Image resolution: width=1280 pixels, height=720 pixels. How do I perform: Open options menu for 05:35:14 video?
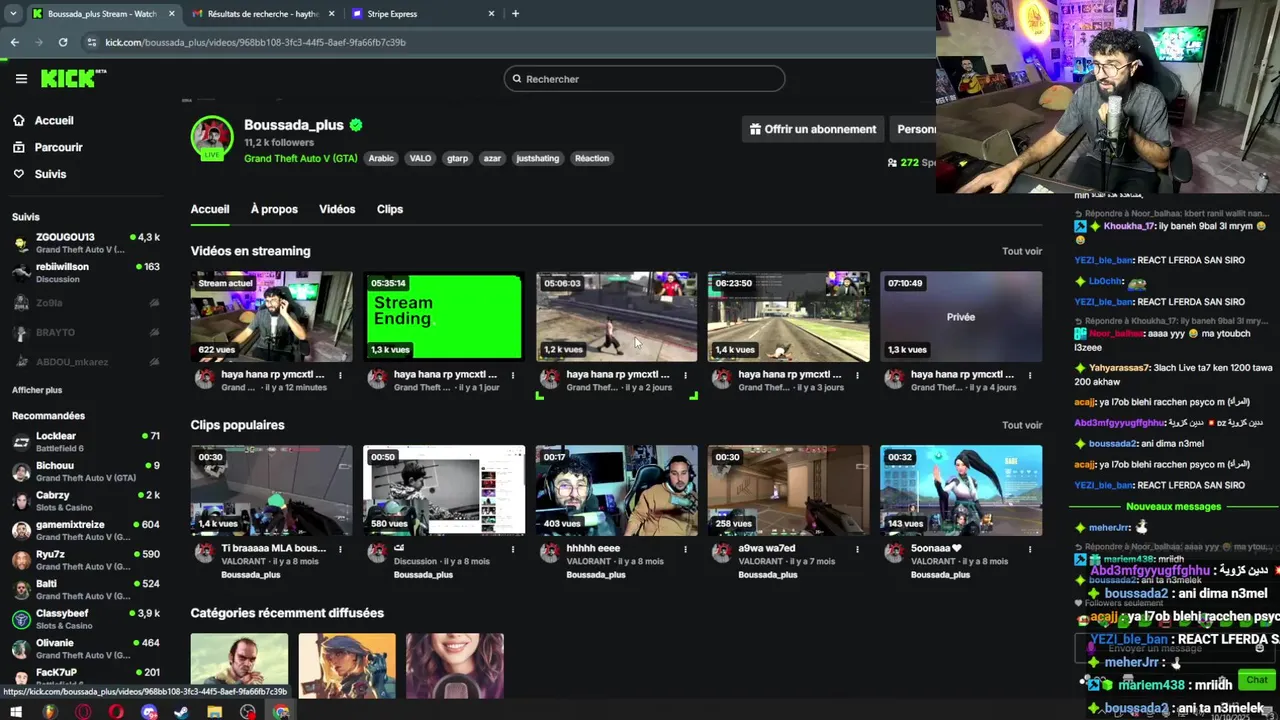pyautogui.click(x=513, y=375)
